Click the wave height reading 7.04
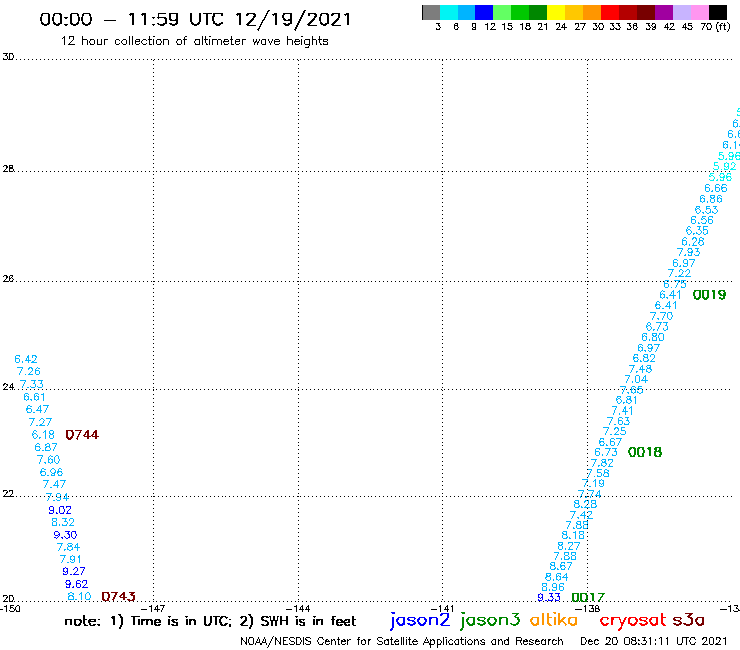 pos(636,379)
